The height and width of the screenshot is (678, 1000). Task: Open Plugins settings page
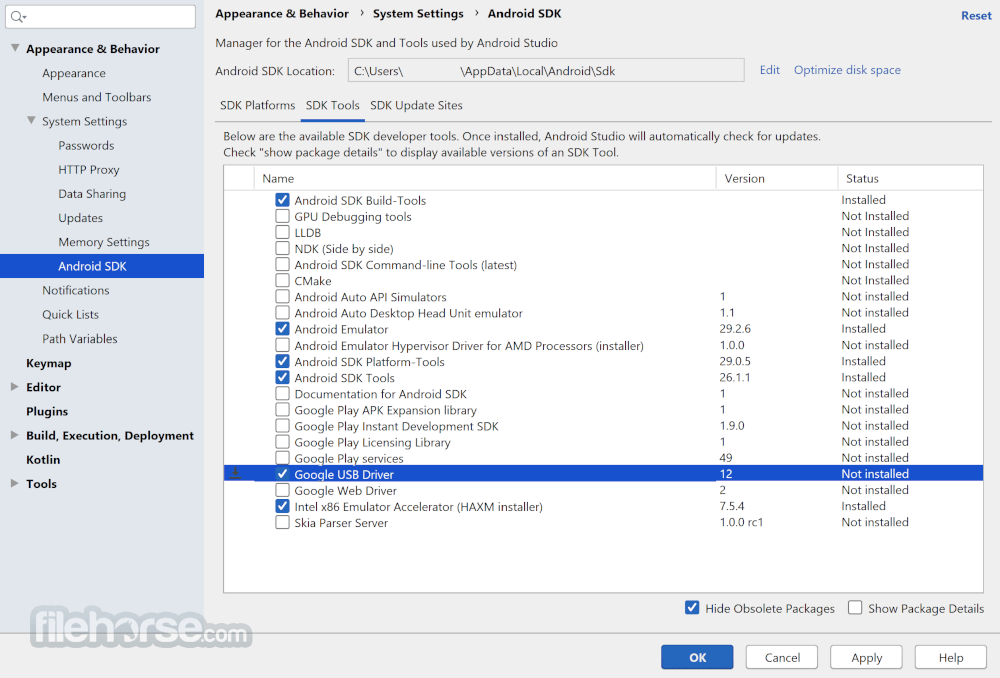[47, 411]
